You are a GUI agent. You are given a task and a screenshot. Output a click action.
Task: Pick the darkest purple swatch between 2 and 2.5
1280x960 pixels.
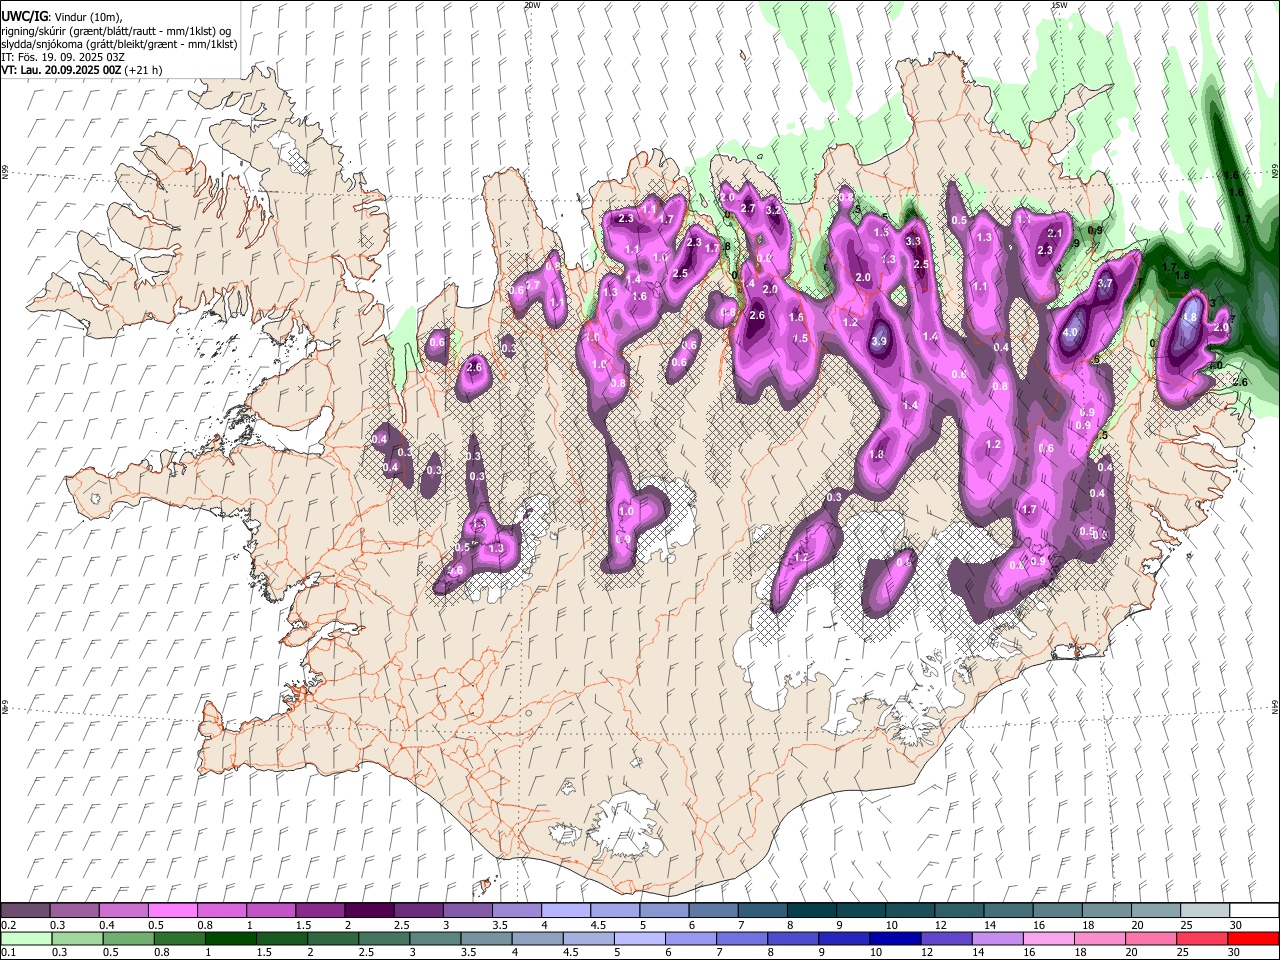coord(369,911)
